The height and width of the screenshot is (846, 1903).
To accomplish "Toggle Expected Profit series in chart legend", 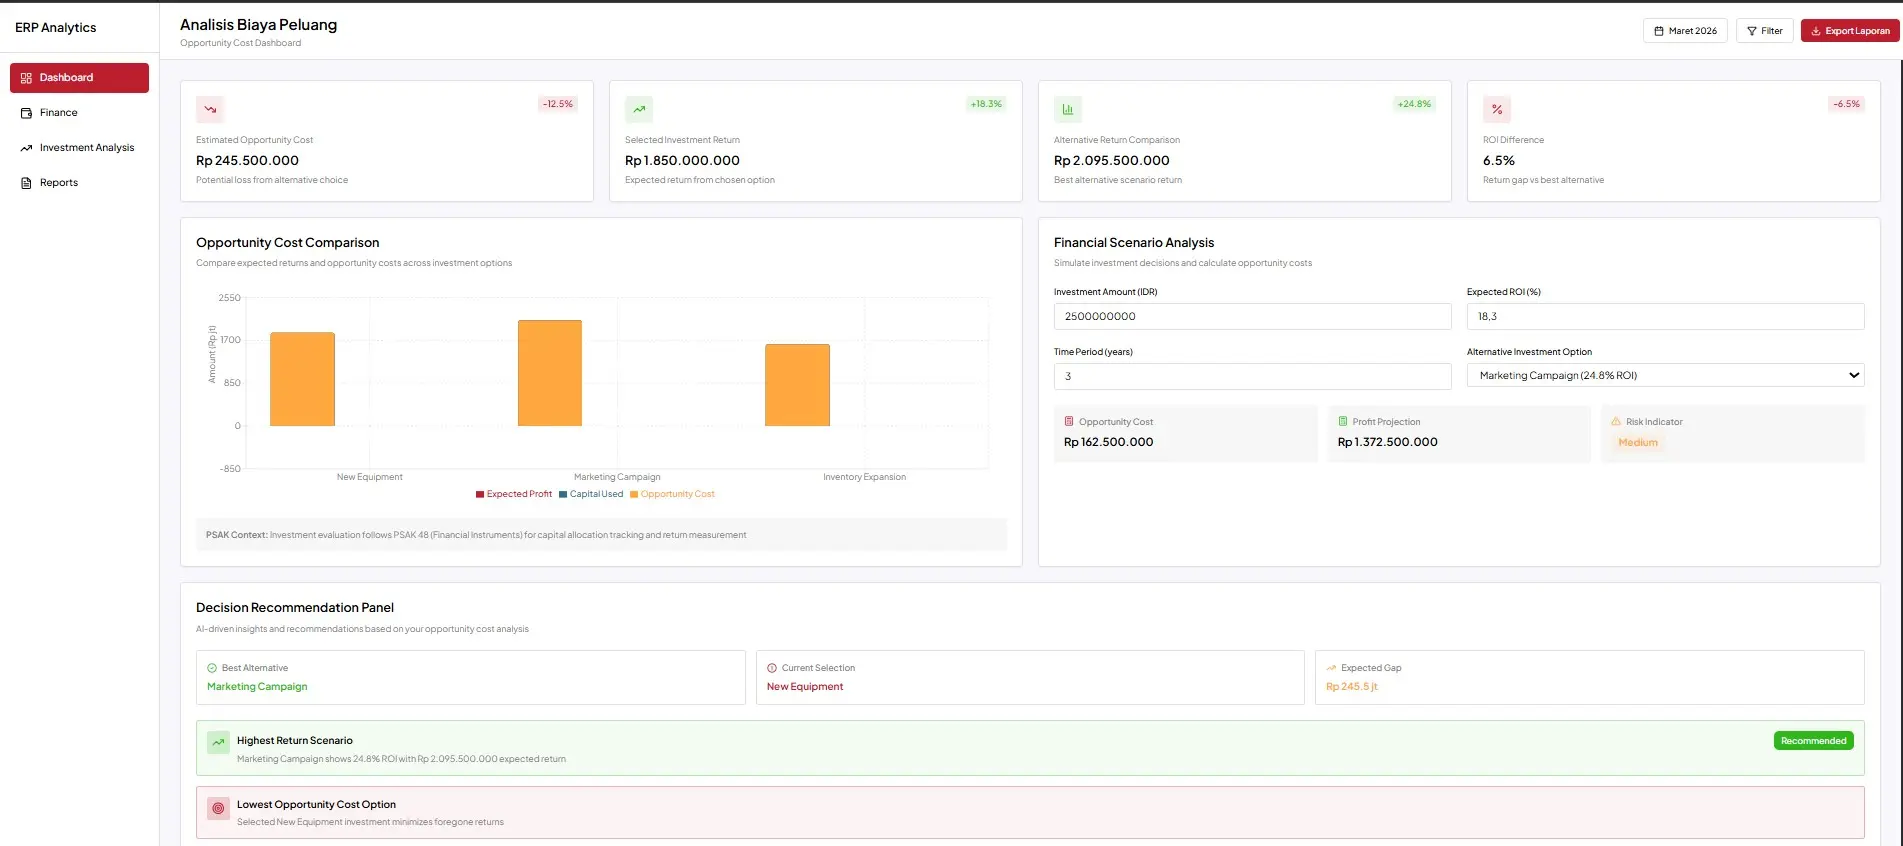I will pyautogui.click(x=513, y=494).
